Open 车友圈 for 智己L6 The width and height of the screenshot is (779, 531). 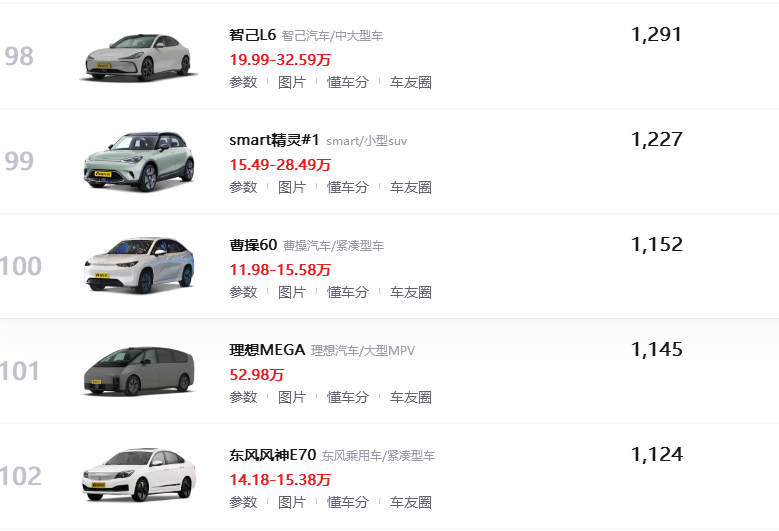[x=411, y=82]
